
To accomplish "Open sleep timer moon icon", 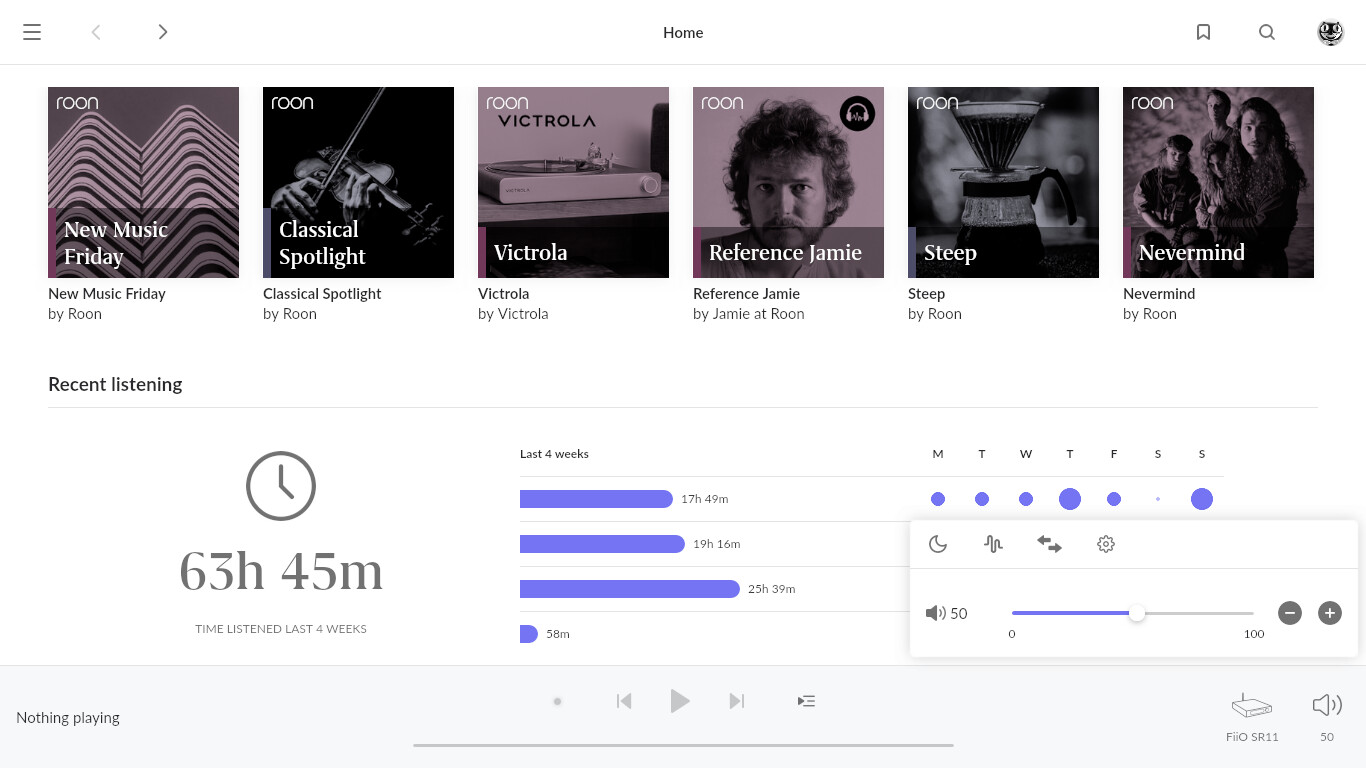I will (938, 544).
